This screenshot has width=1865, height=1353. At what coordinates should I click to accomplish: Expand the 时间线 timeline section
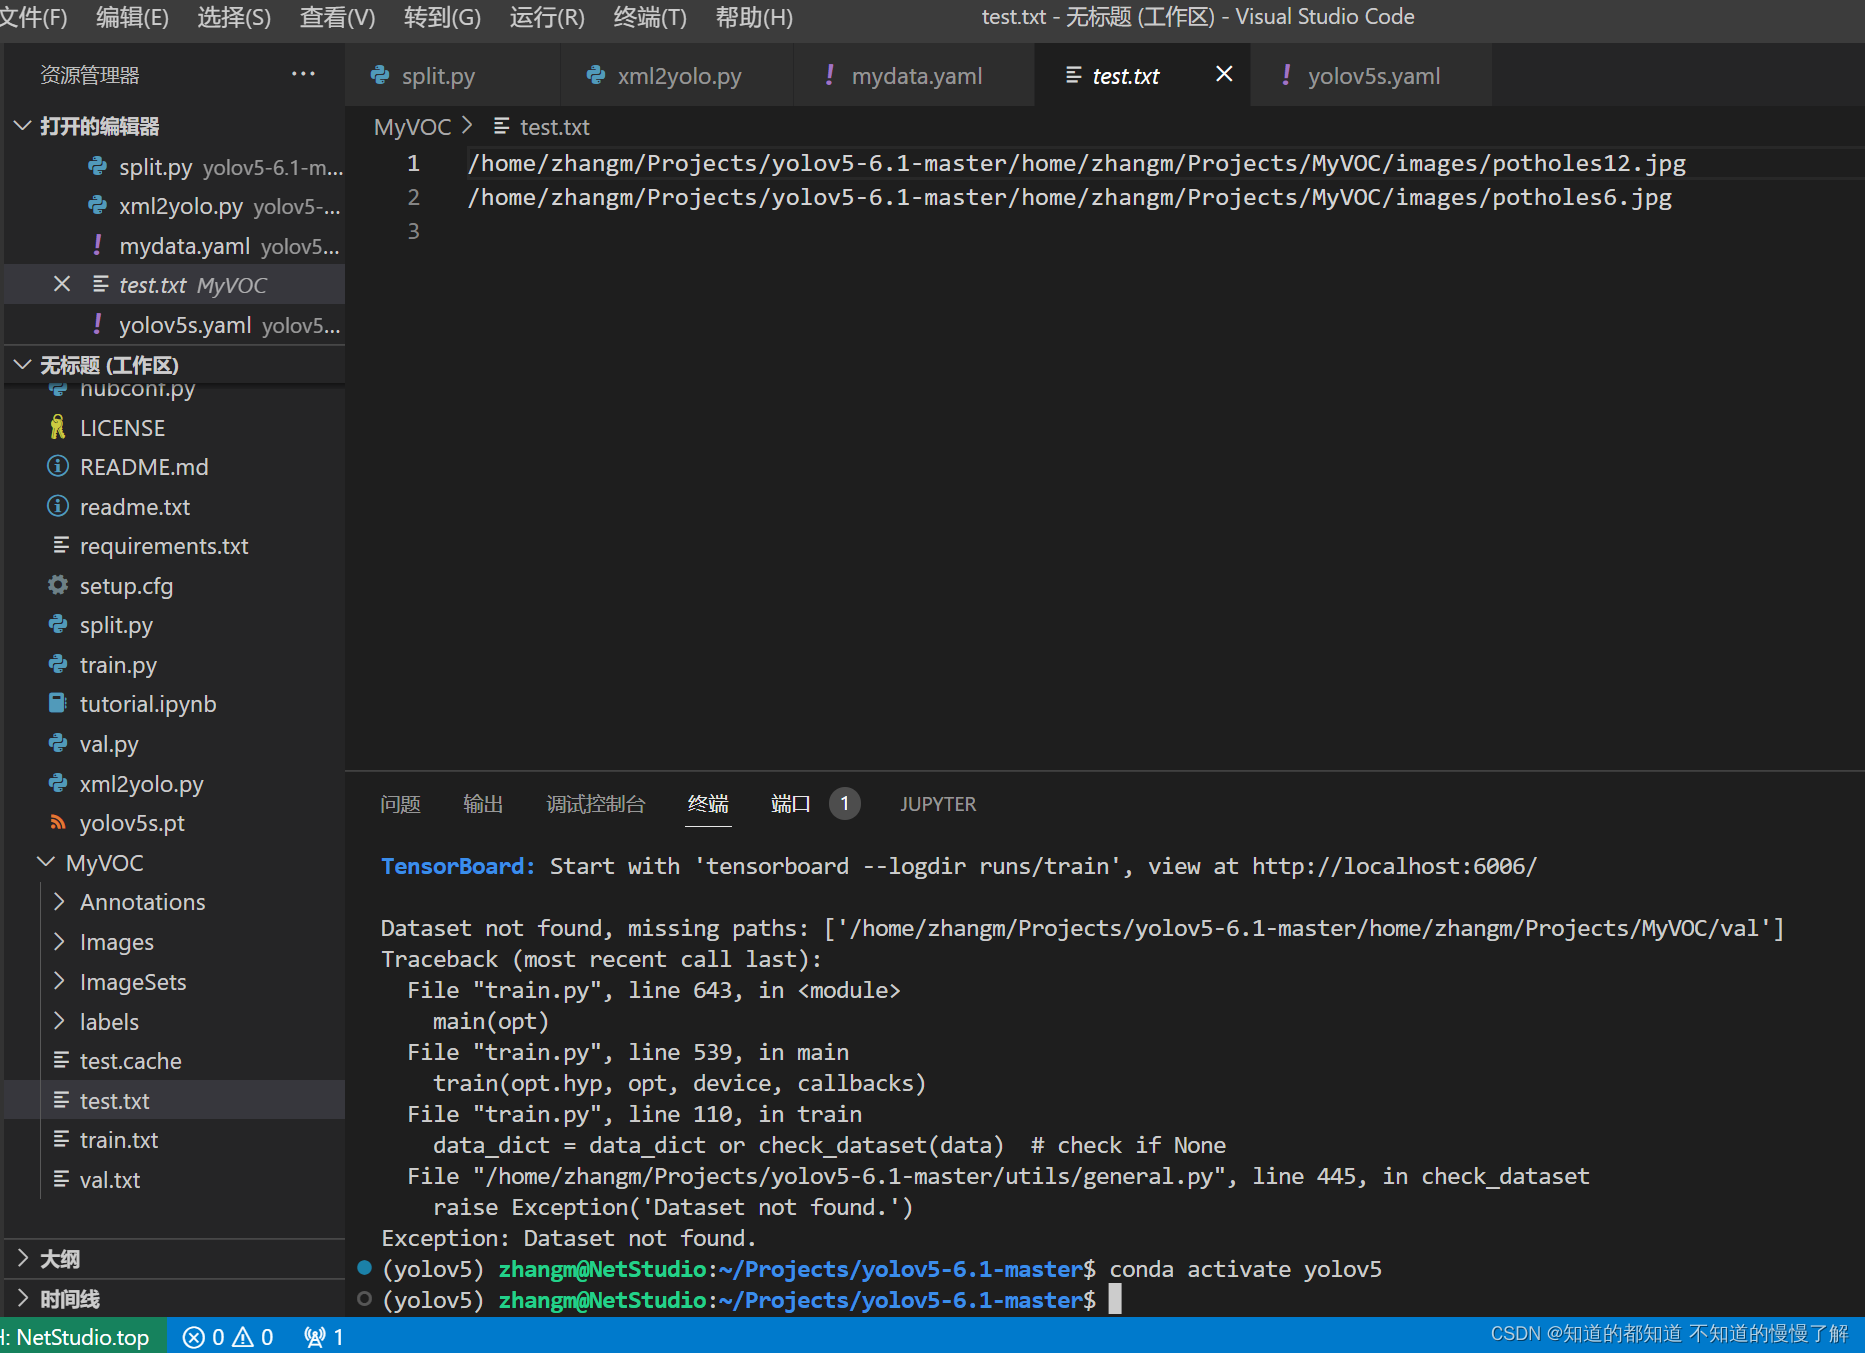23,1298
